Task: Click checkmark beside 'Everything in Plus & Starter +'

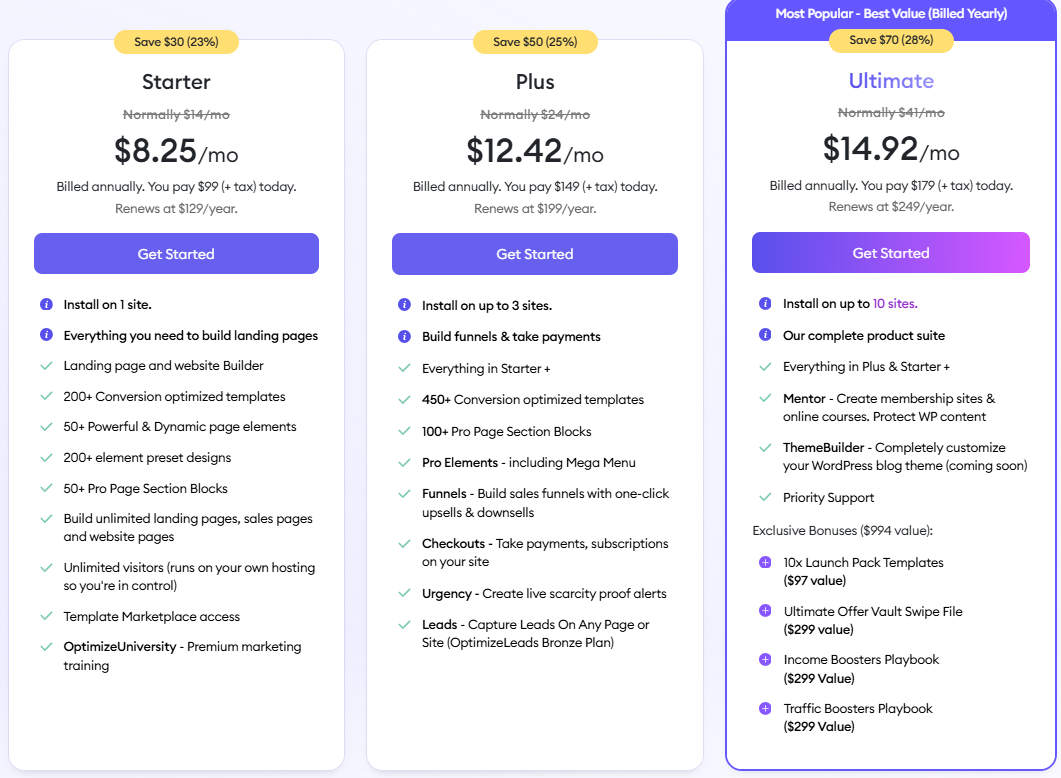Action: coord(765,367)
